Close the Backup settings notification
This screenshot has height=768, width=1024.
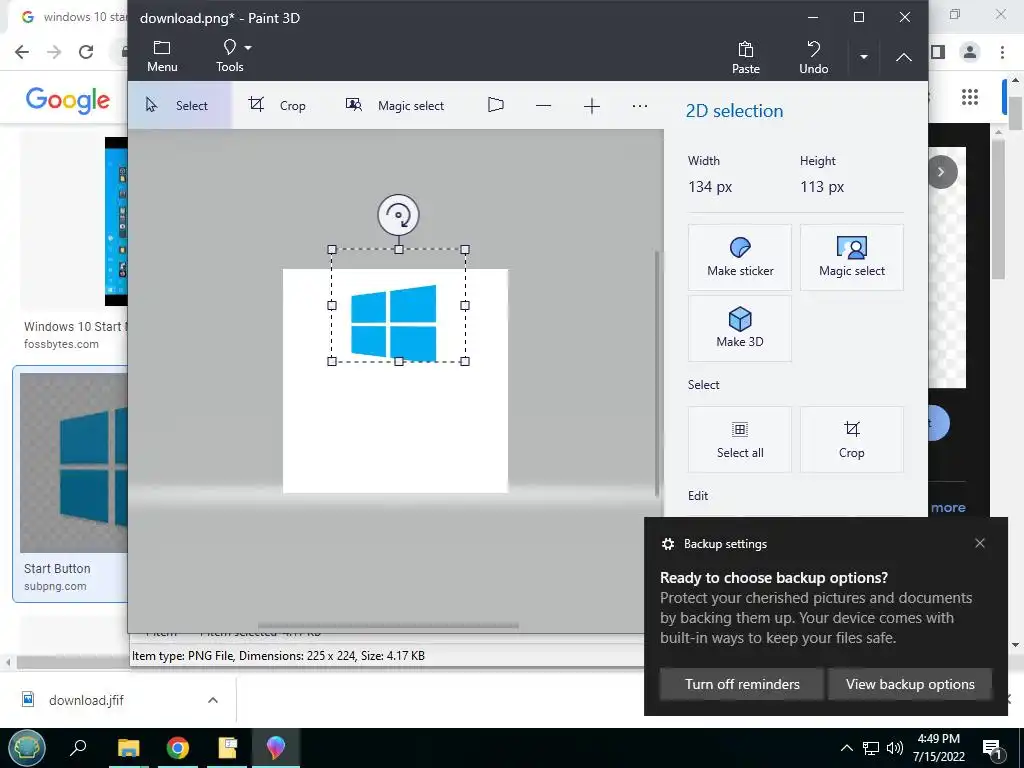coord(980,543)
